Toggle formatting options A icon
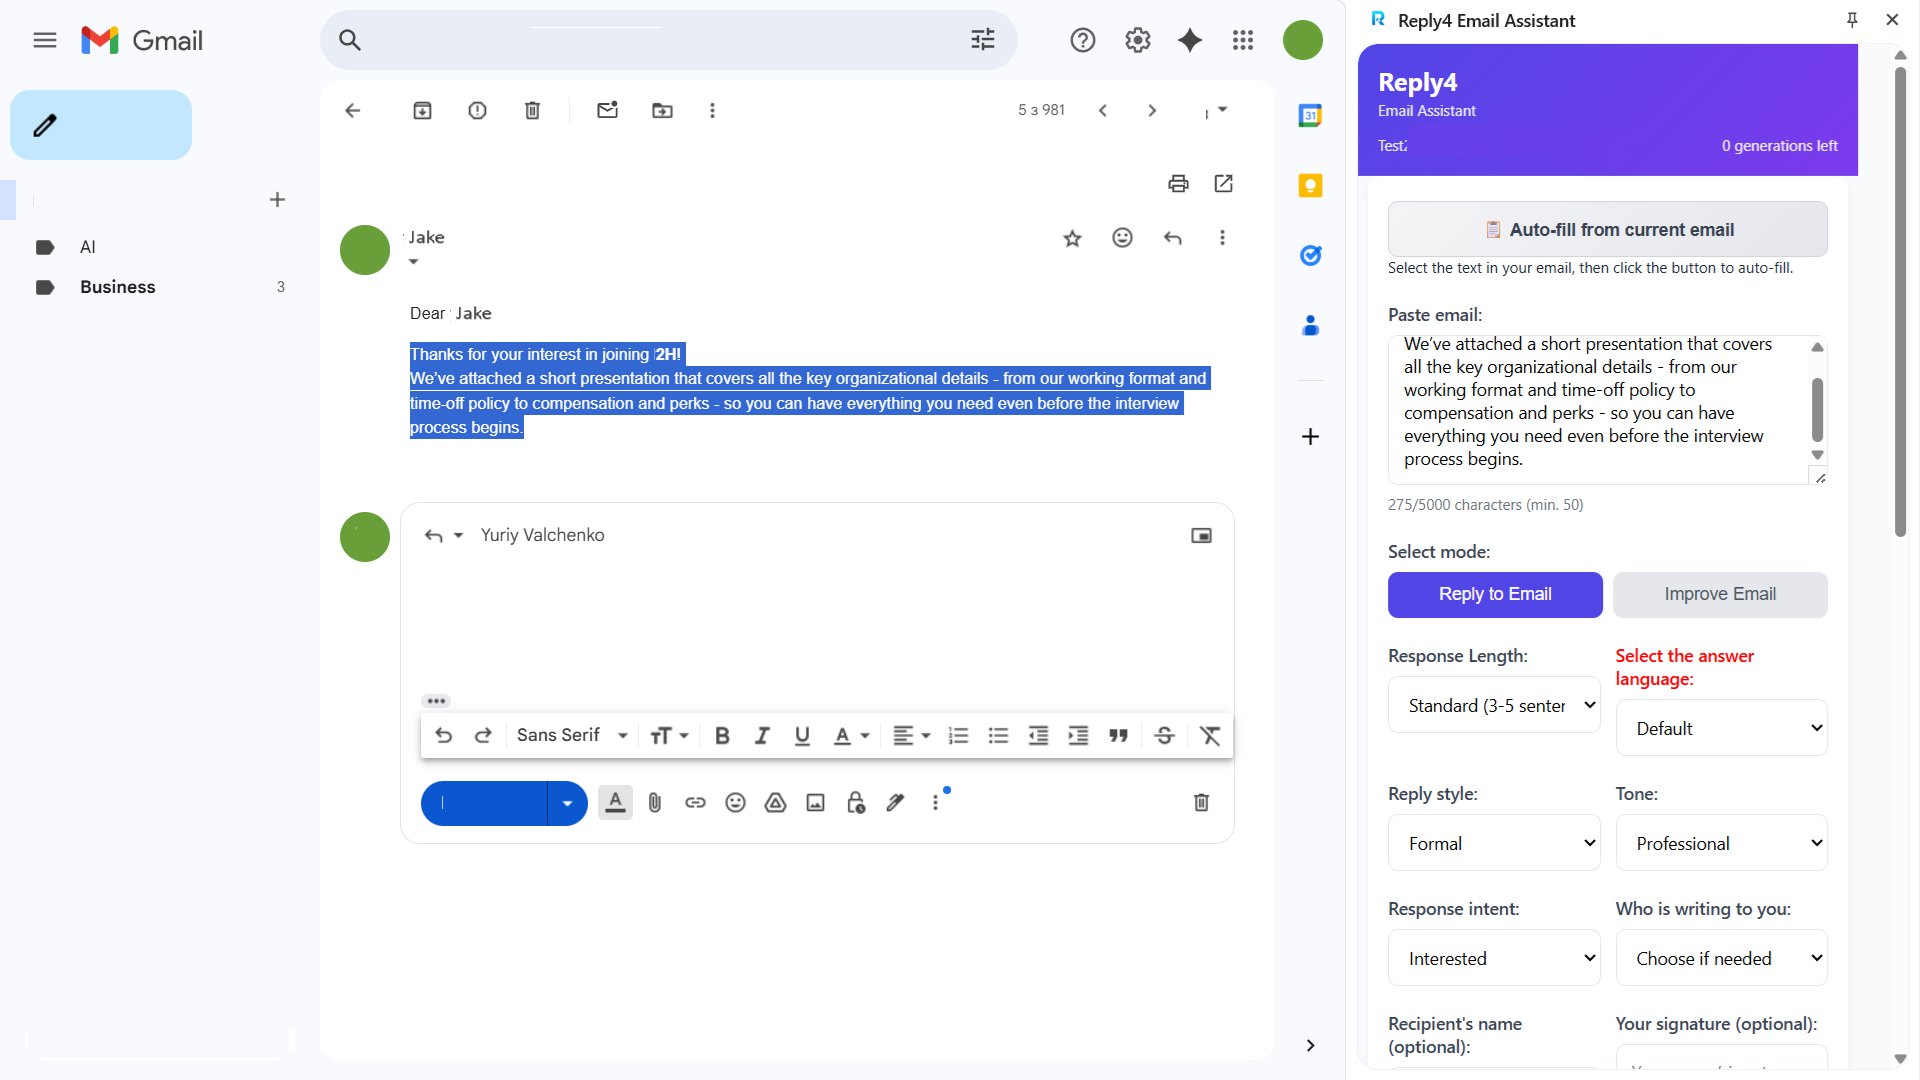Screen dimensions: 1920x1080 tap(616, 803)
